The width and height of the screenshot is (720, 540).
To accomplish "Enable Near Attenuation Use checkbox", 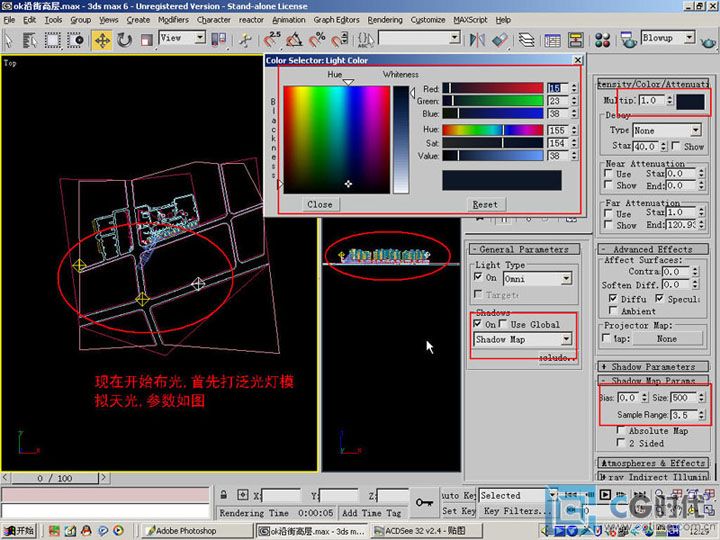I will click(x=608, y=174).
